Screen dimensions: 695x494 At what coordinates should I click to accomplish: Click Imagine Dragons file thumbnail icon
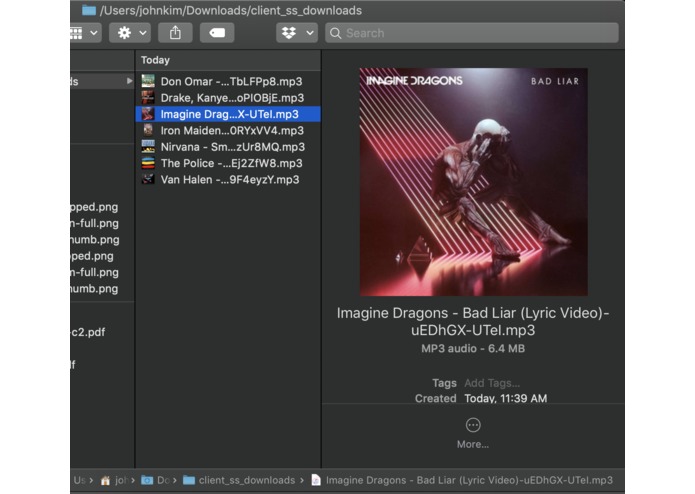pos(148,114)
